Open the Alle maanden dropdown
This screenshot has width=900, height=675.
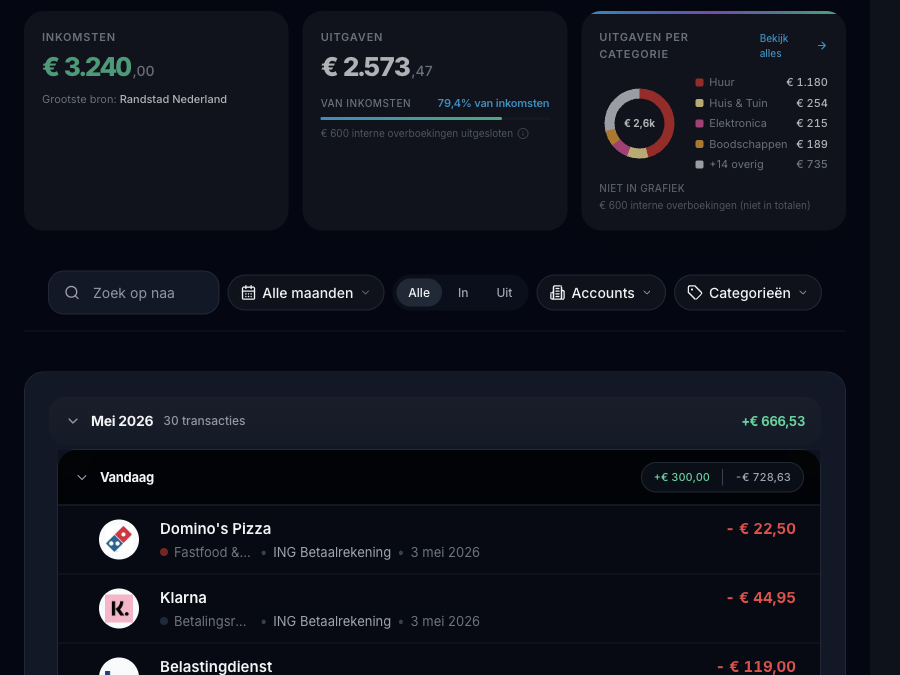click(305, 293)
